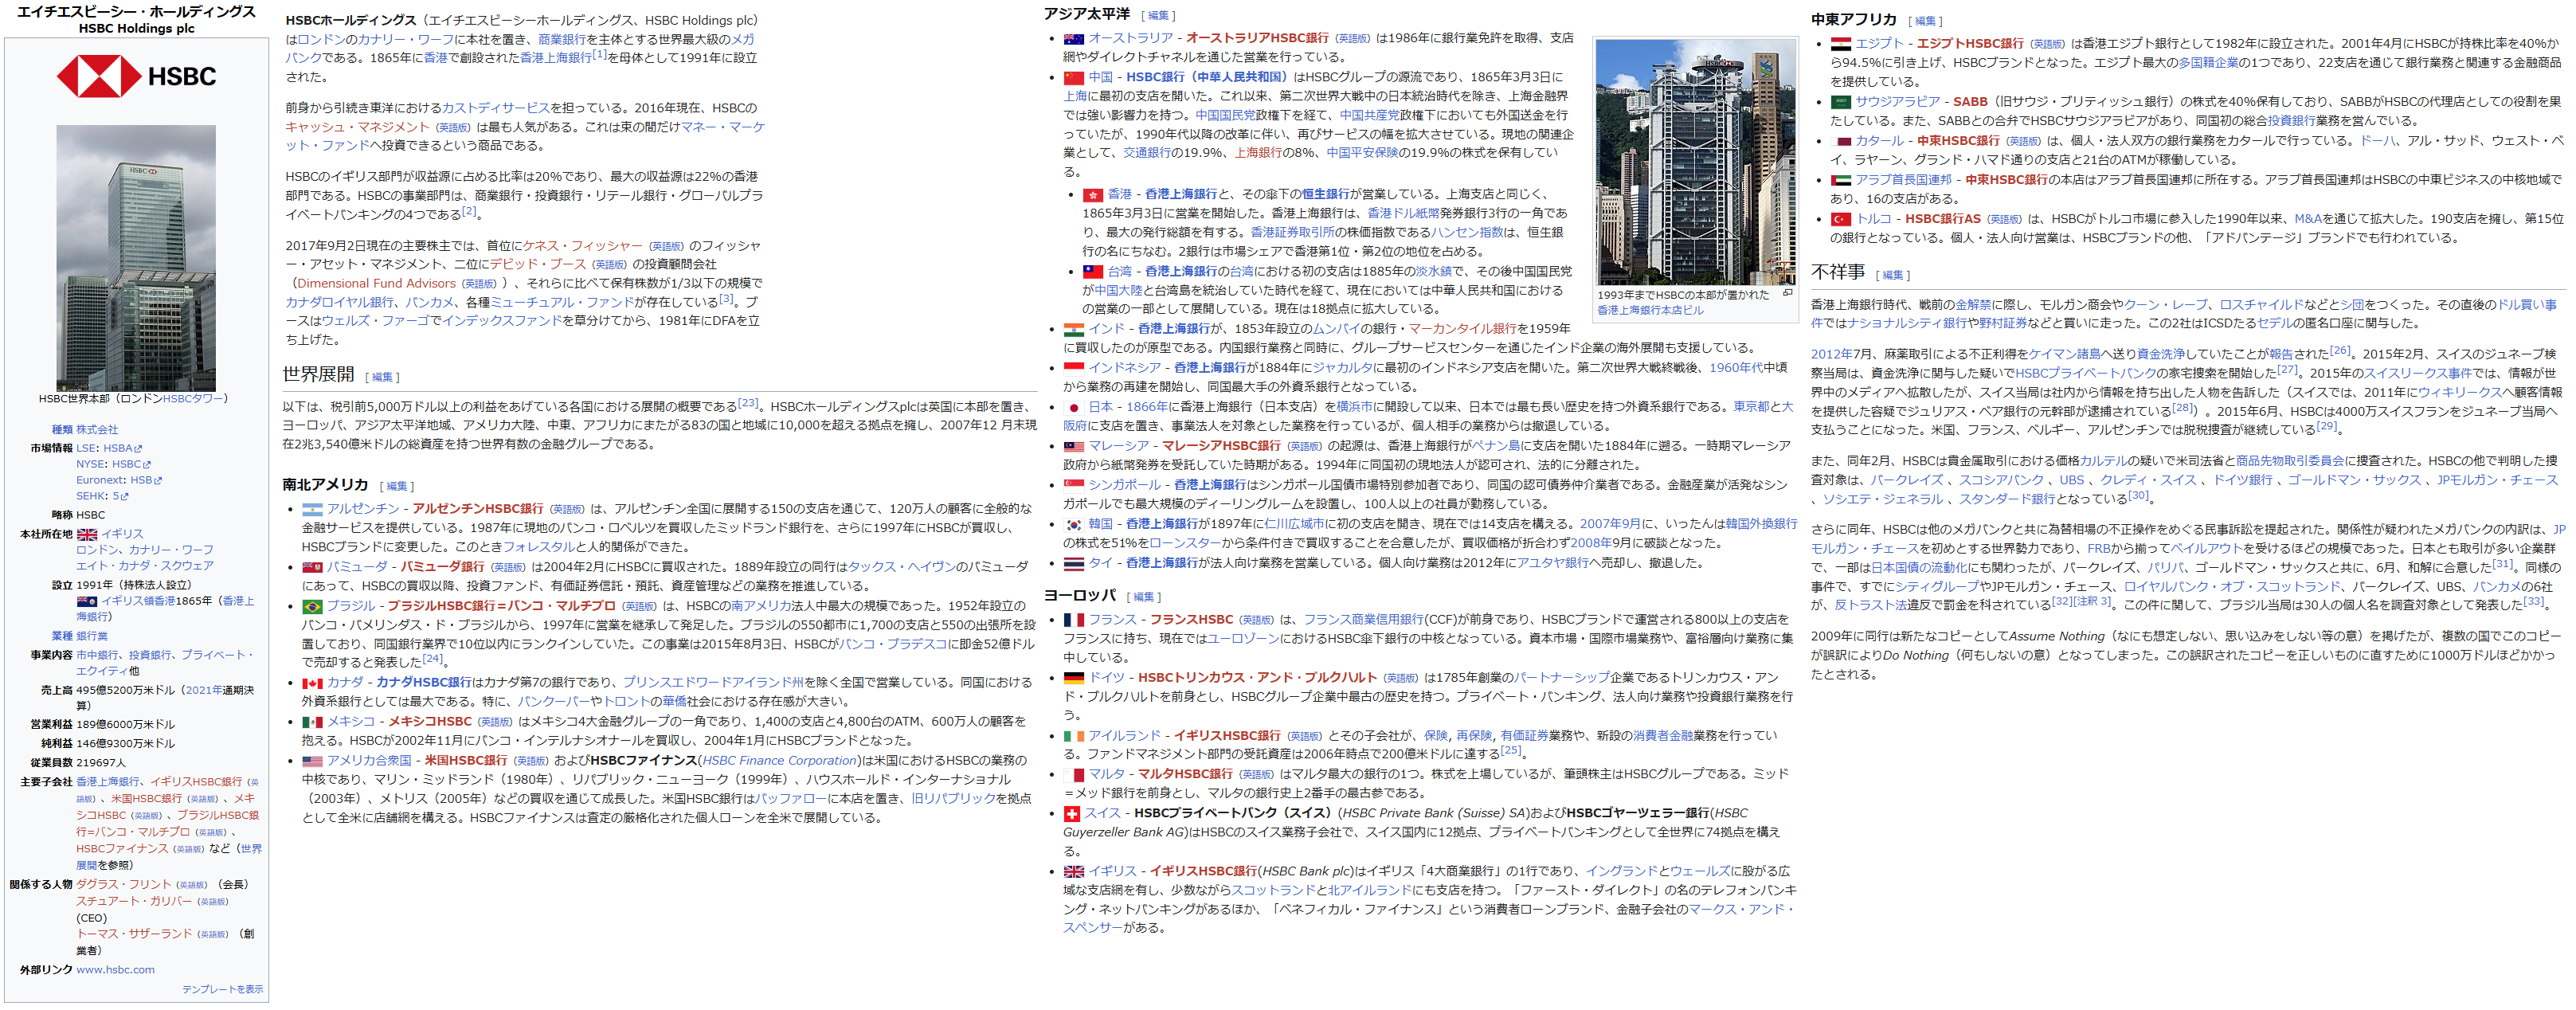This screenshot has width=2576, height=1010.
Task: Click the France flag icon
Action: tap(1073, 620)
